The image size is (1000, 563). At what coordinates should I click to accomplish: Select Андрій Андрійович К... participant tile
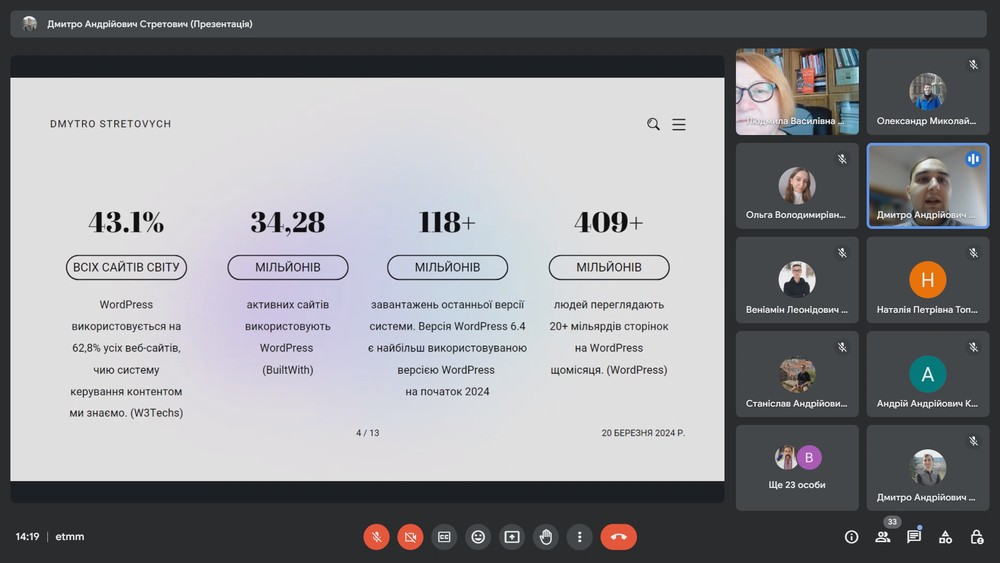(928, 374)
